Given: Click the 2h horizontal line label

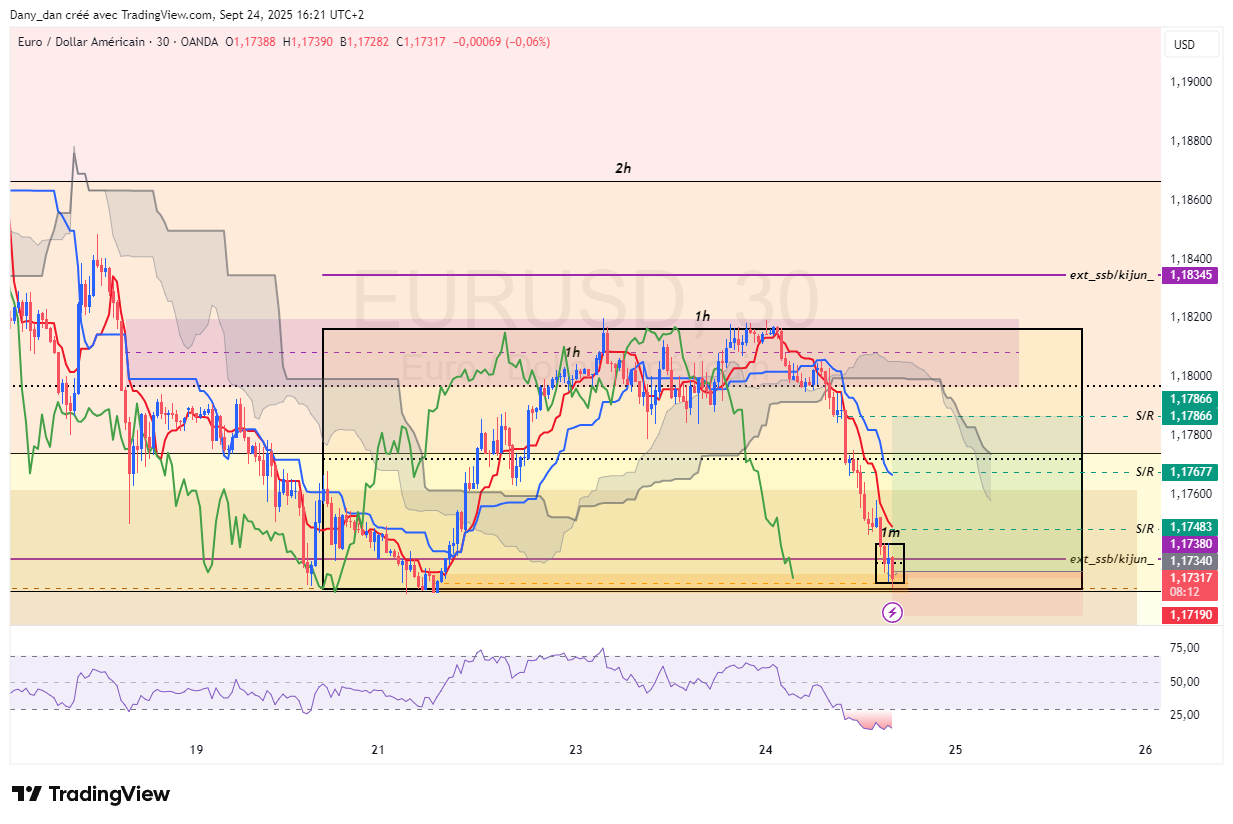Looking at the screenshot, I should [623, 169].
